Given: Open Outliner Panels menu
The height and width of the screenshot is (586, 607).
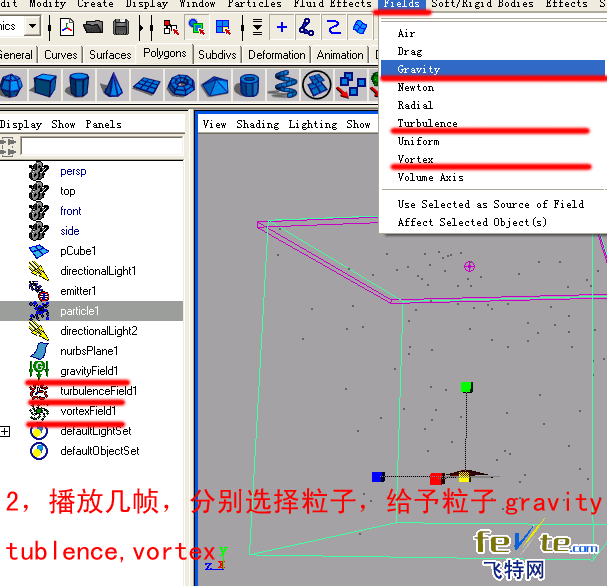Looking at the screenshot, I should pos(103,124).
